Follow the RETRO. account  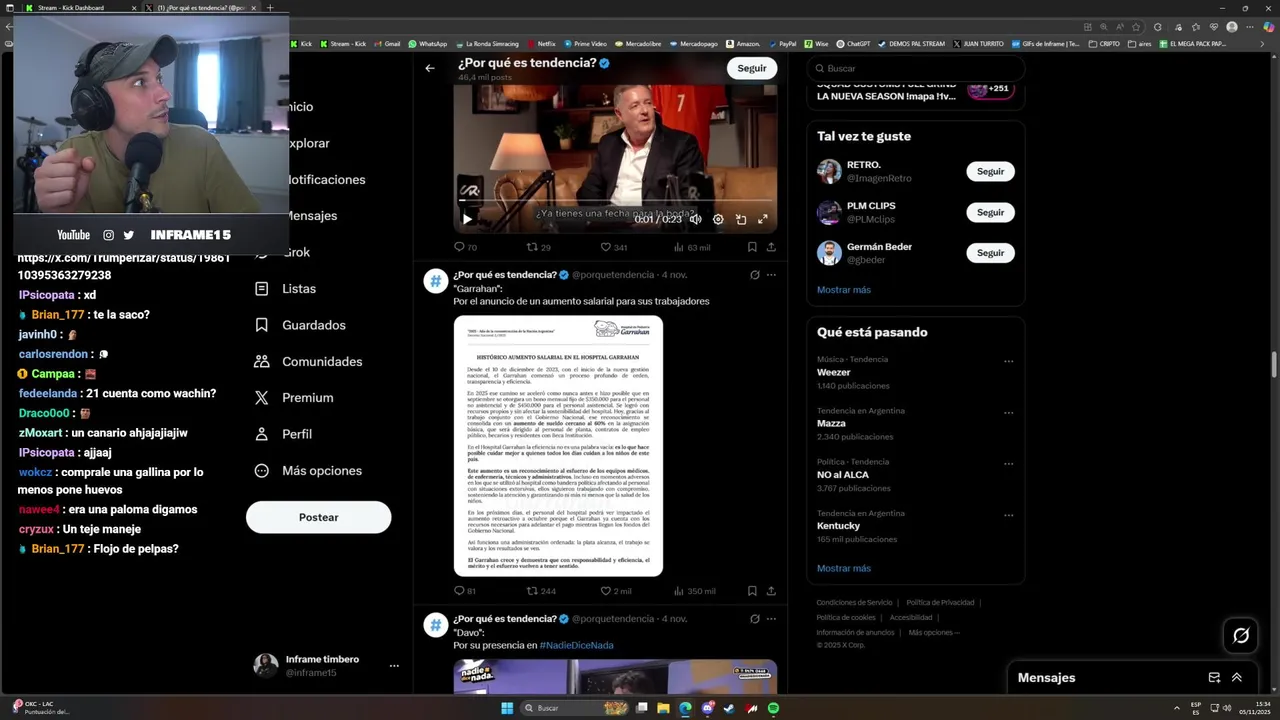coord(990,172)
